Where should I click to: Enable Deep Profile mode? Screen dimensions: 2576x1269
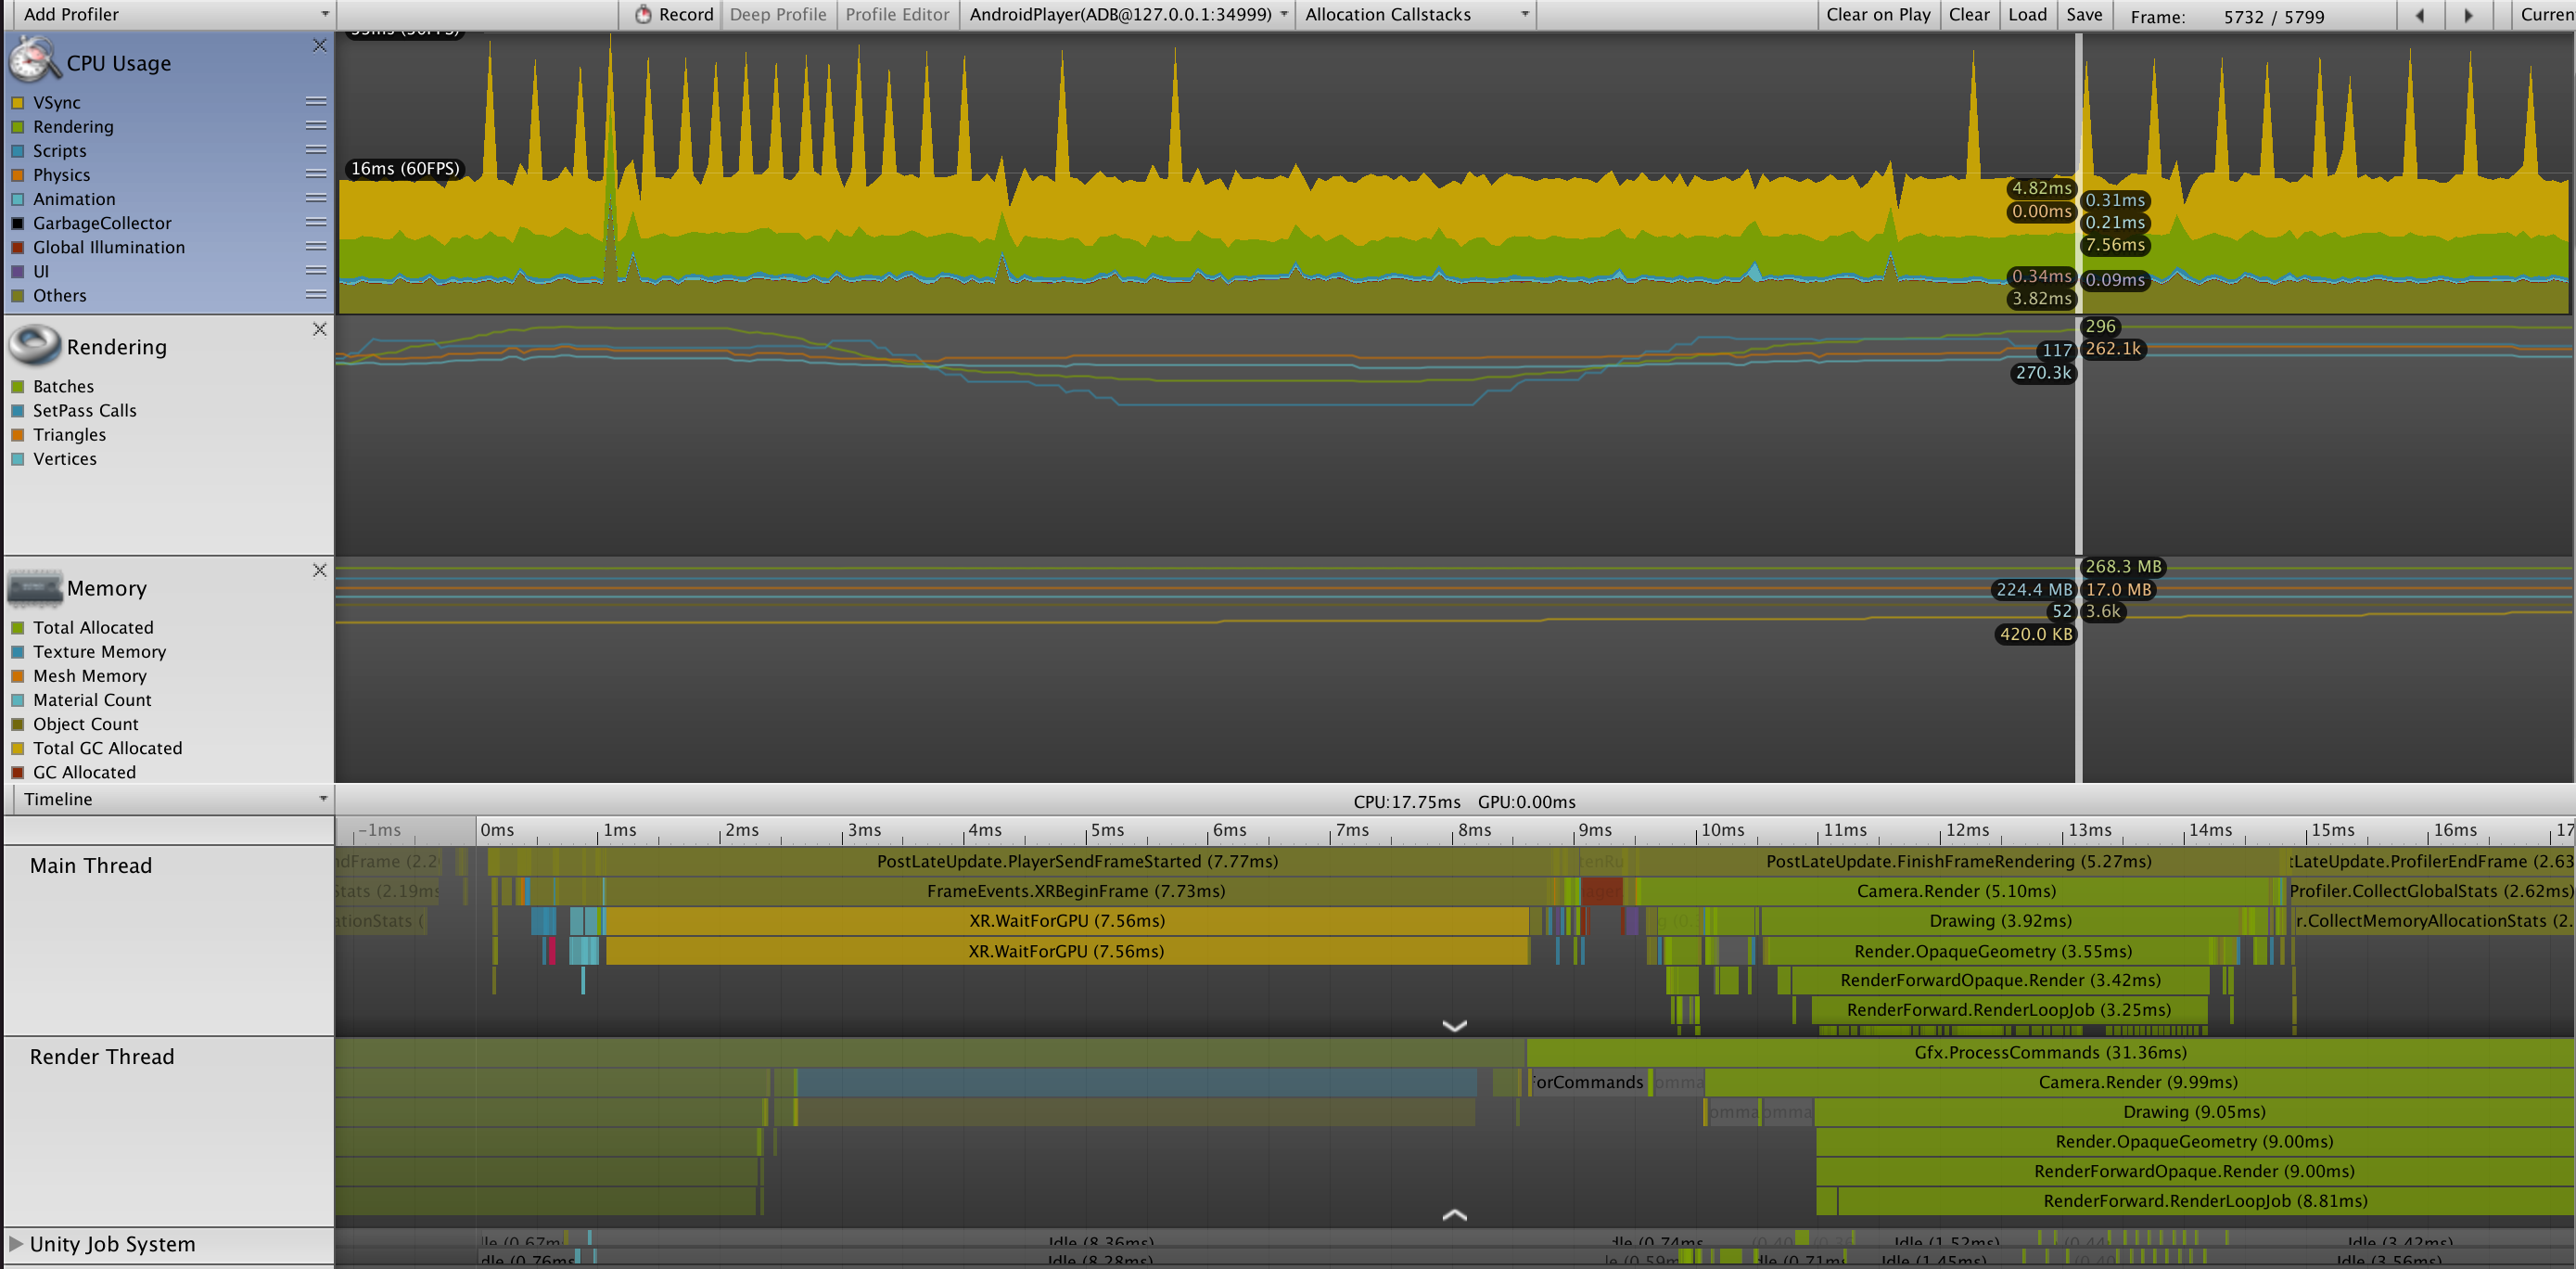click(778, 14)
